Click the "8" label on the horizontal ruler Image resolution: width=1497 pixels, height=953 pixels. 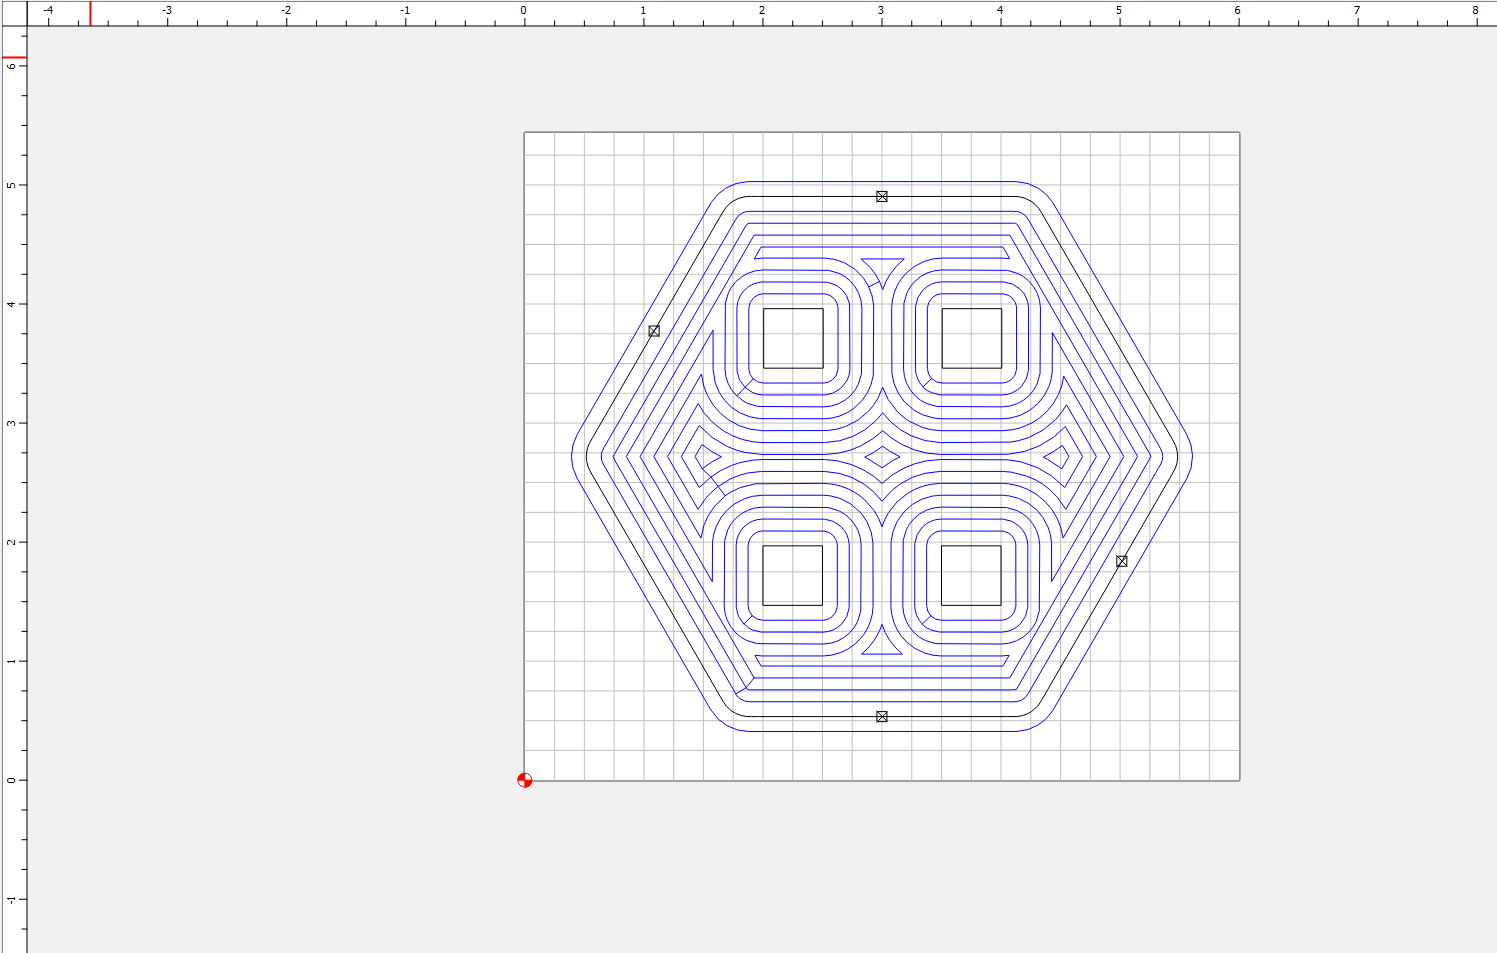(1475, 10)
